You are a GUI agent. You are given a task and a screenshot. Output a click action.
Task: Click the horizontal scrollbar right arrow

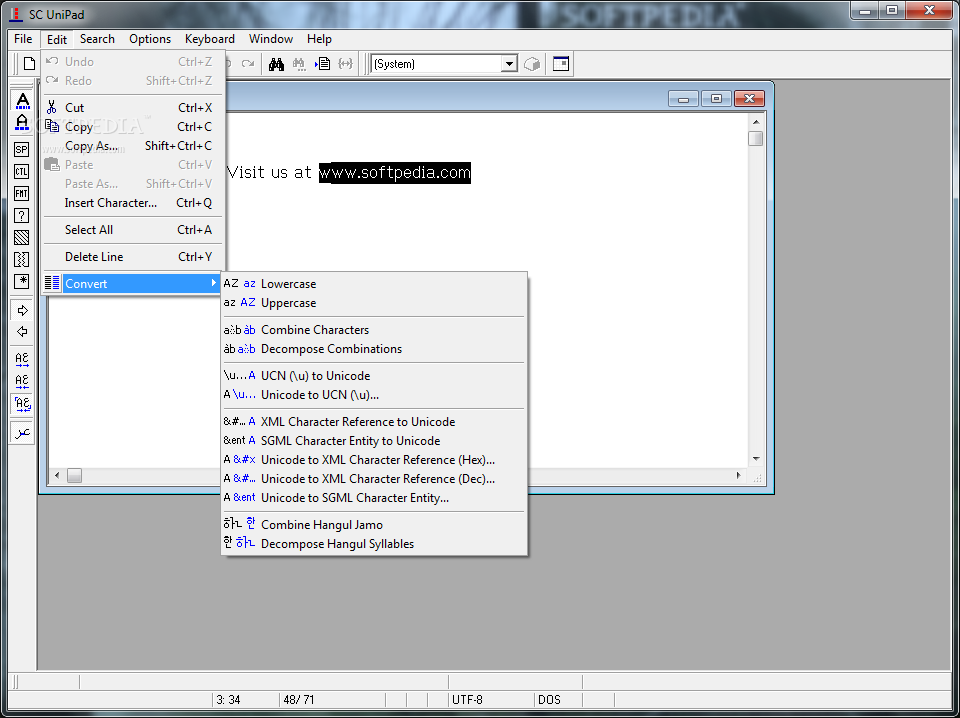tap(738, 475)
